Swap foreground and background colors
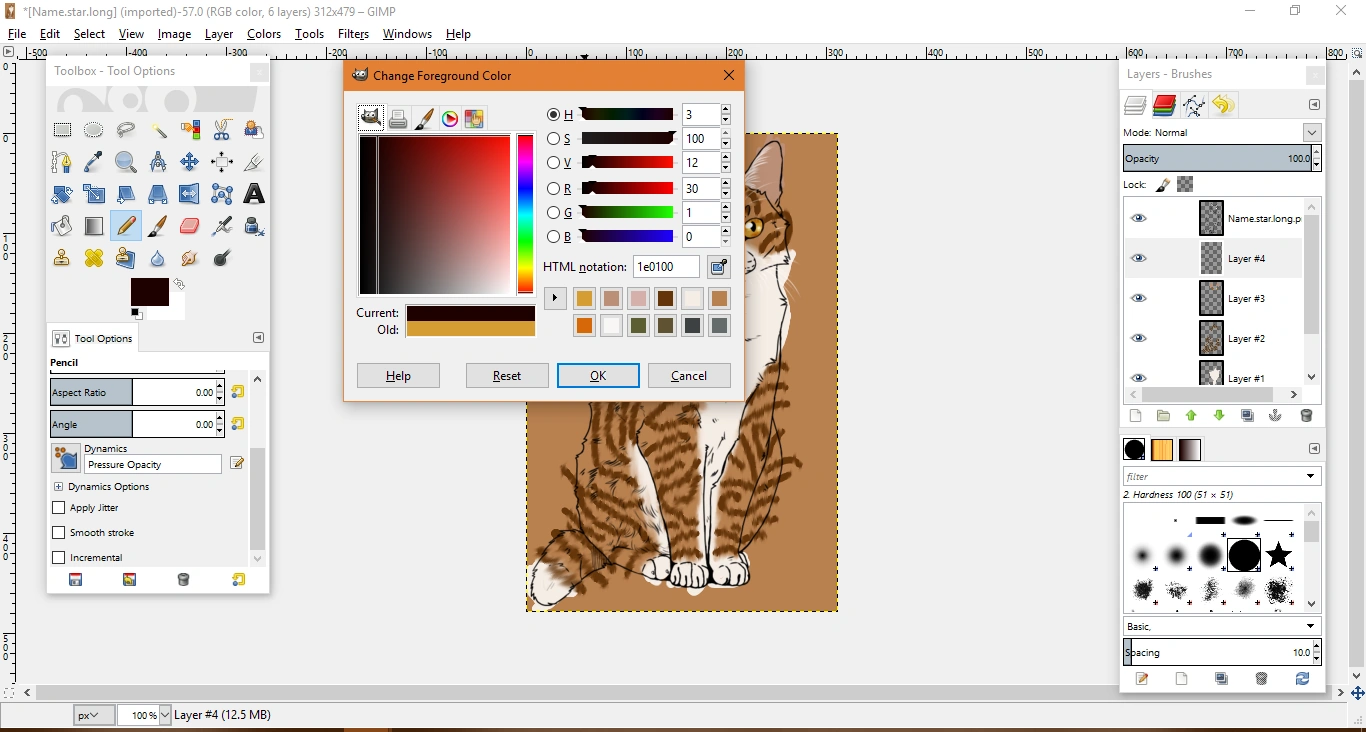 click(x=180, y=285)
